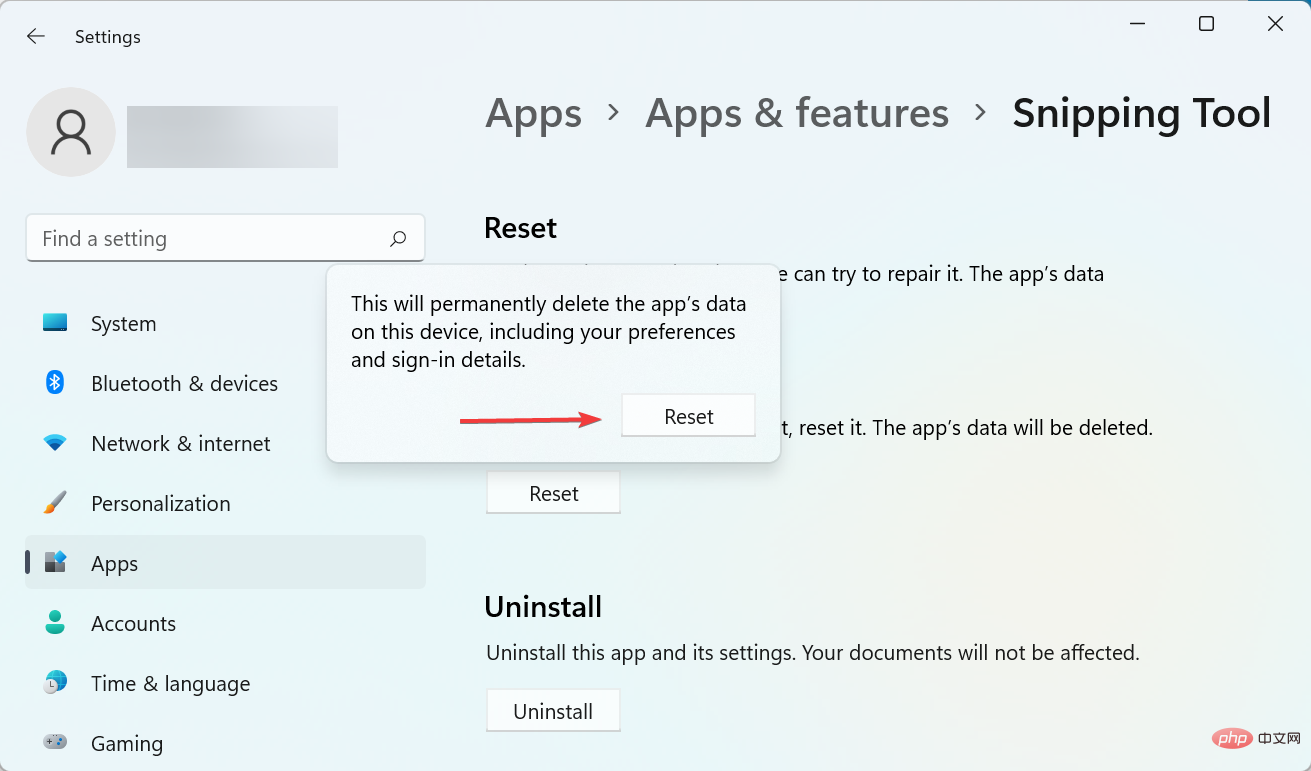Click the Time & language globe icon

55,682
